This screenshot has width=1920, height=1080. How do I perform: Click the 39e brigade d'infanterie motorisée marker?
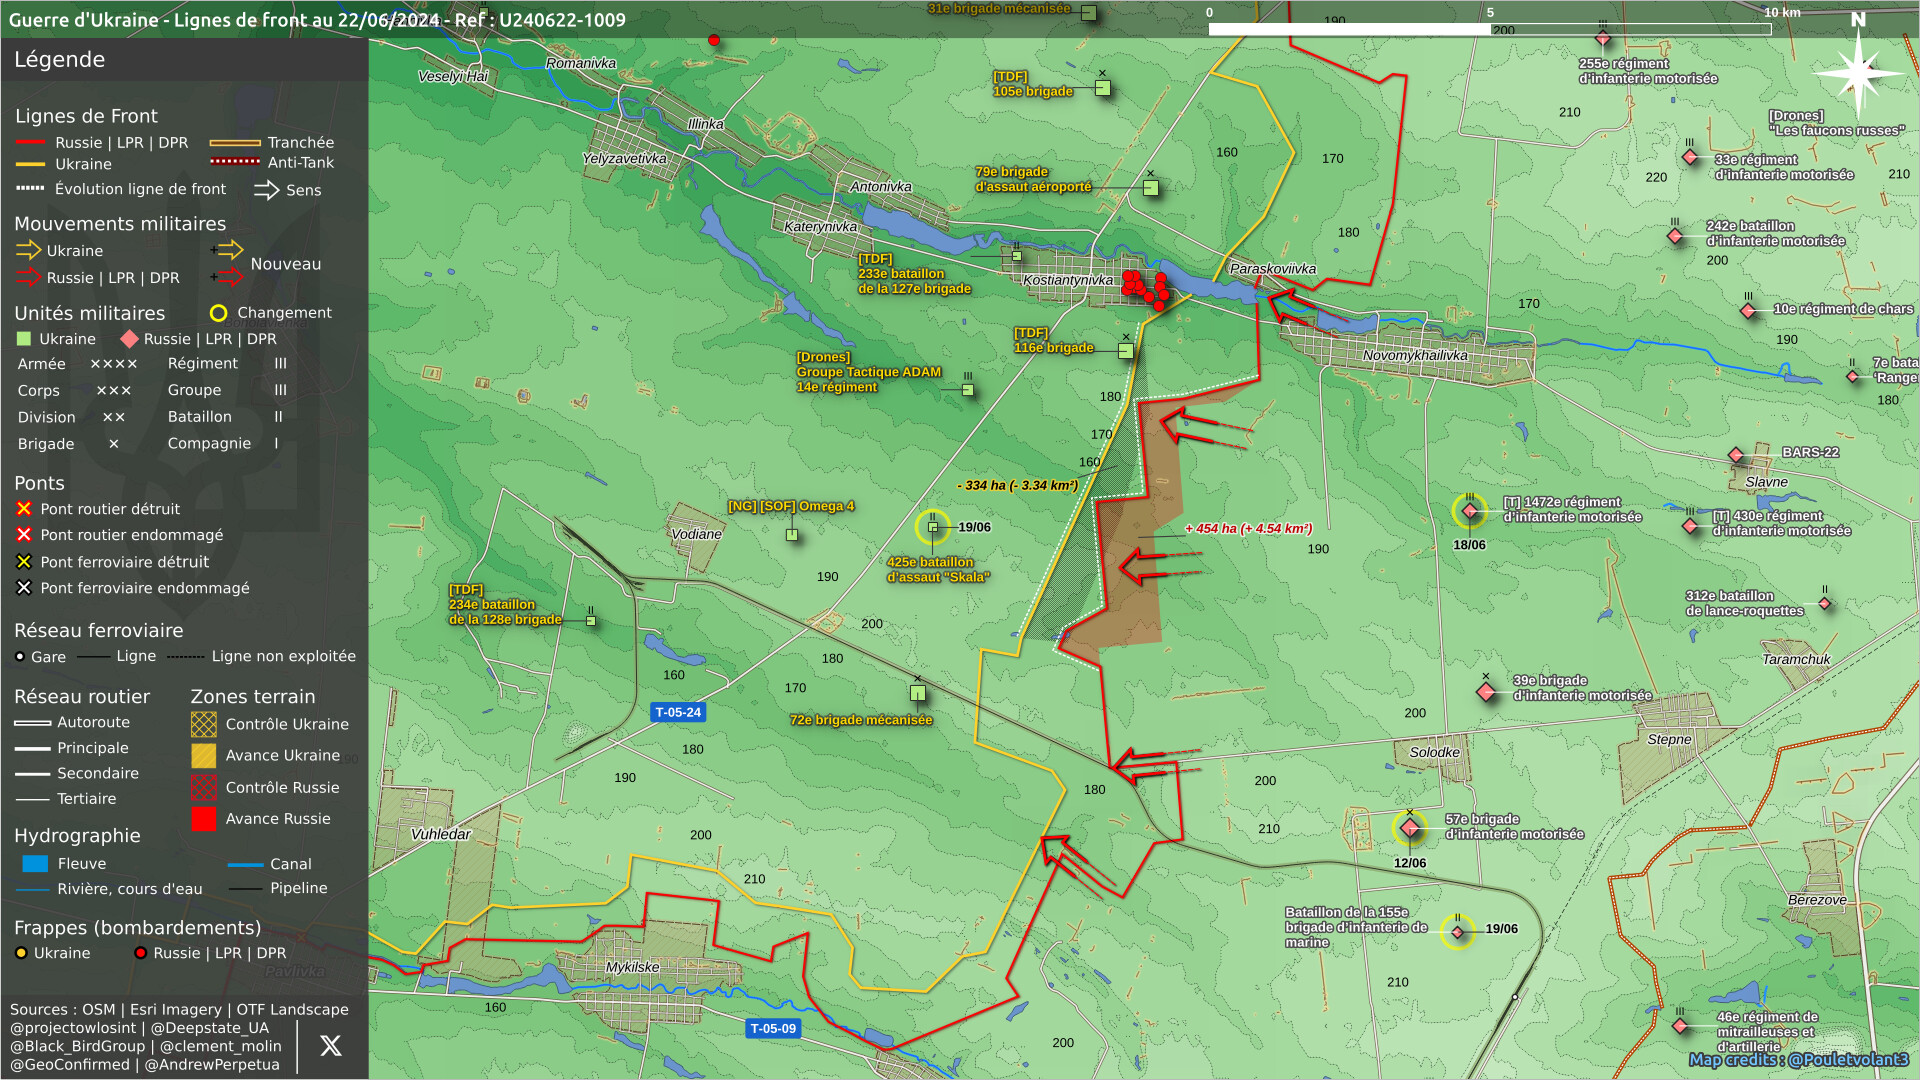point(1486,692)
